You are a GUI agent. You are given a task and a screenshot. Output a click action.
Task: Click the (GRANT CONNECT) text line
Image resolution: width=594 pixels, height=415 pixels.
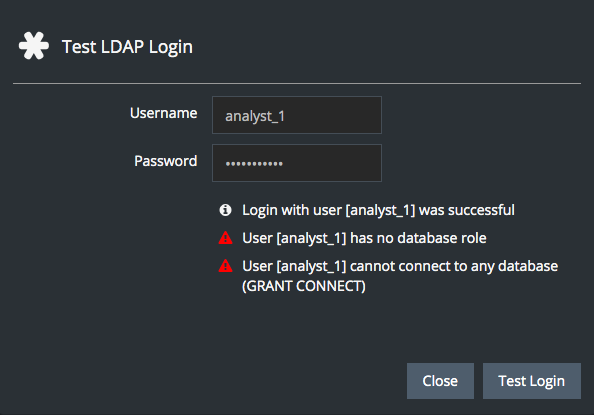pos(304,286)
